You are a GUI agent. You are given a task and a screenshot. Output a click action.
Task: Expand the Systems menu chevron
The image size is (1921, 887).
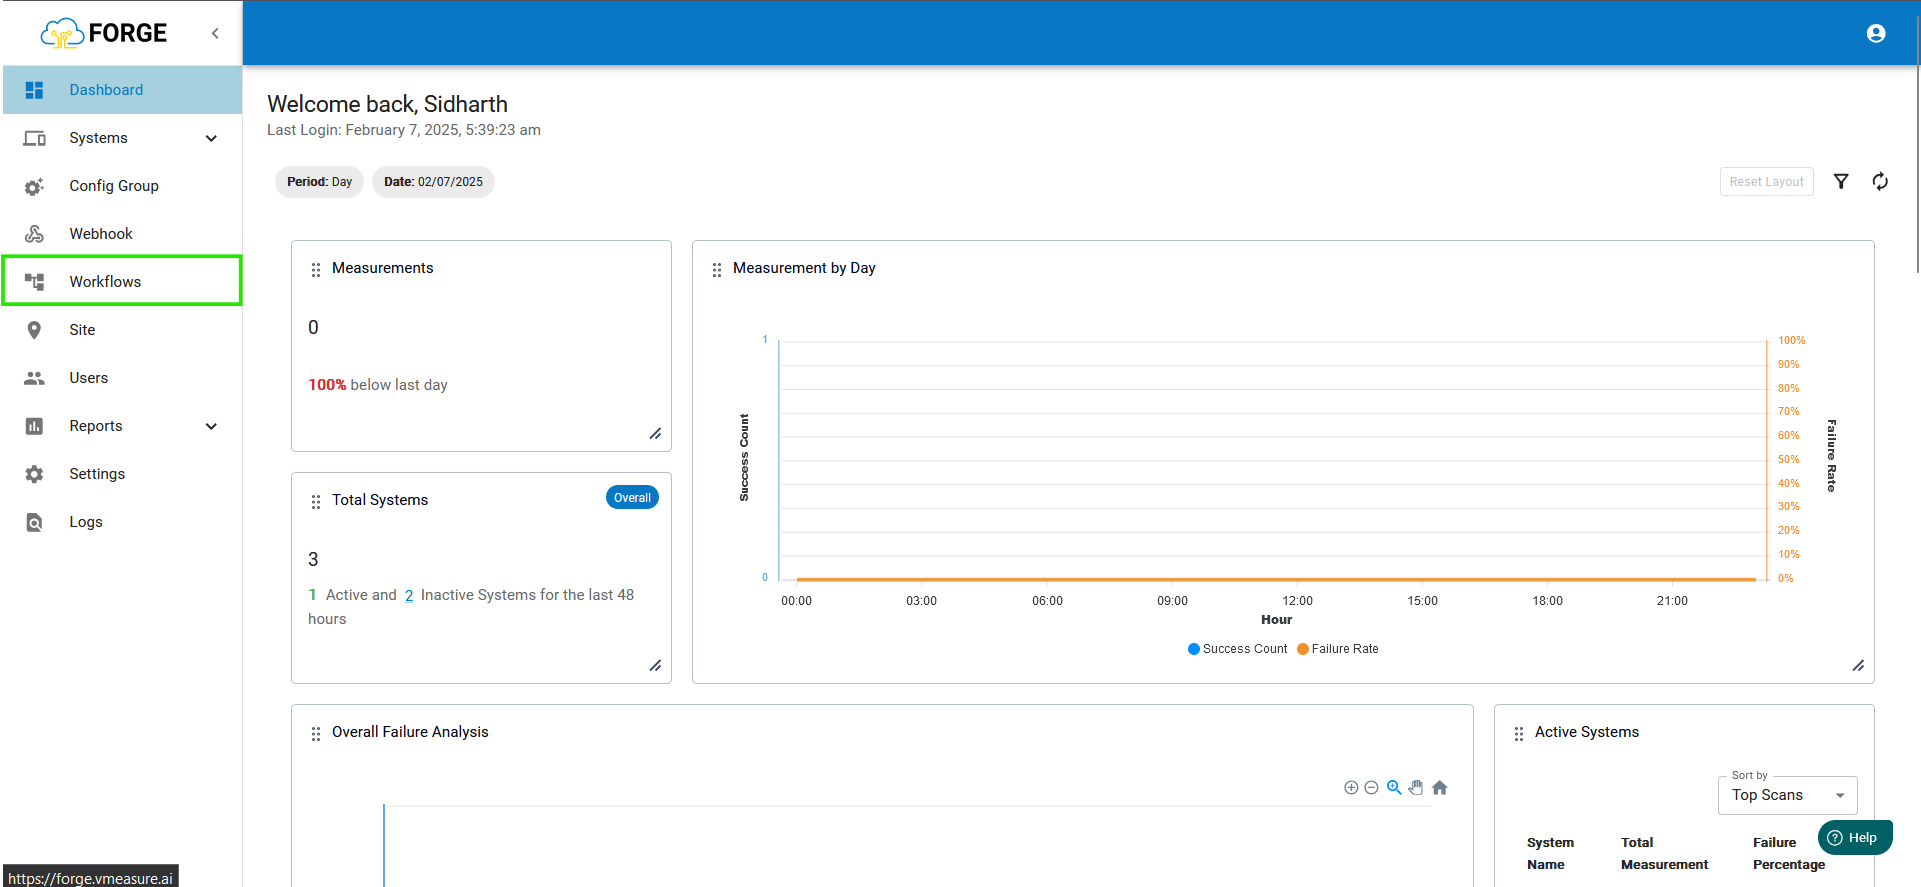(x=211, y=138)
